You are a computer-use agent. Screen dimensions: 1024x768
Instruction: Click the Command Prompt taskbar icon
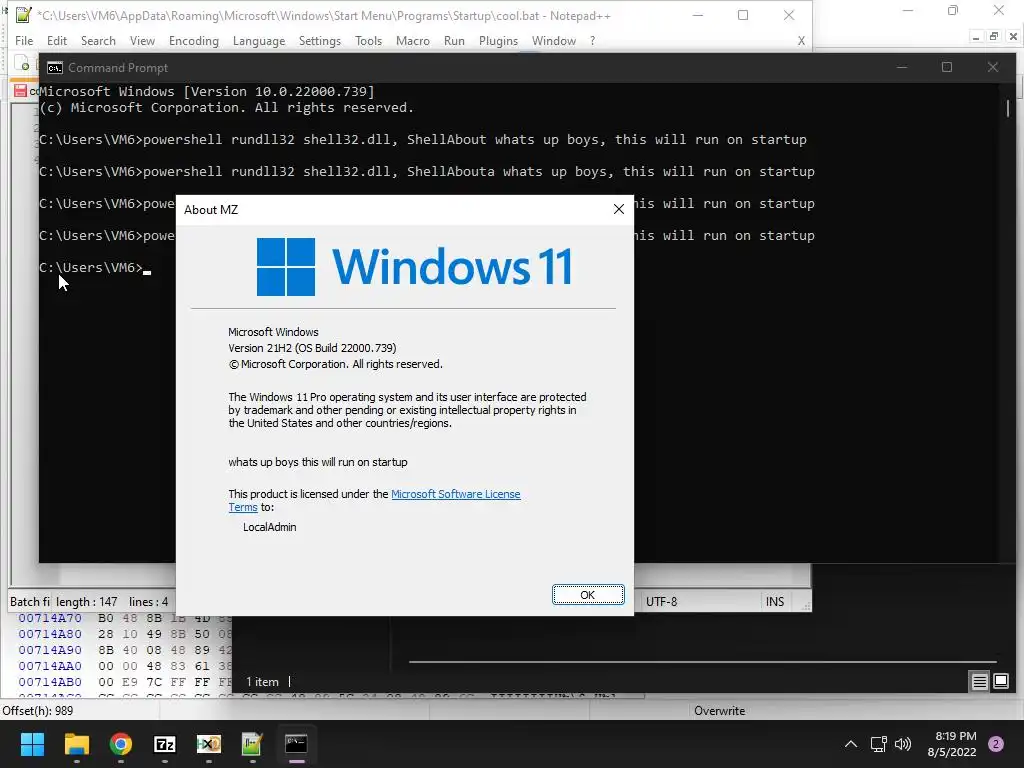296,744
